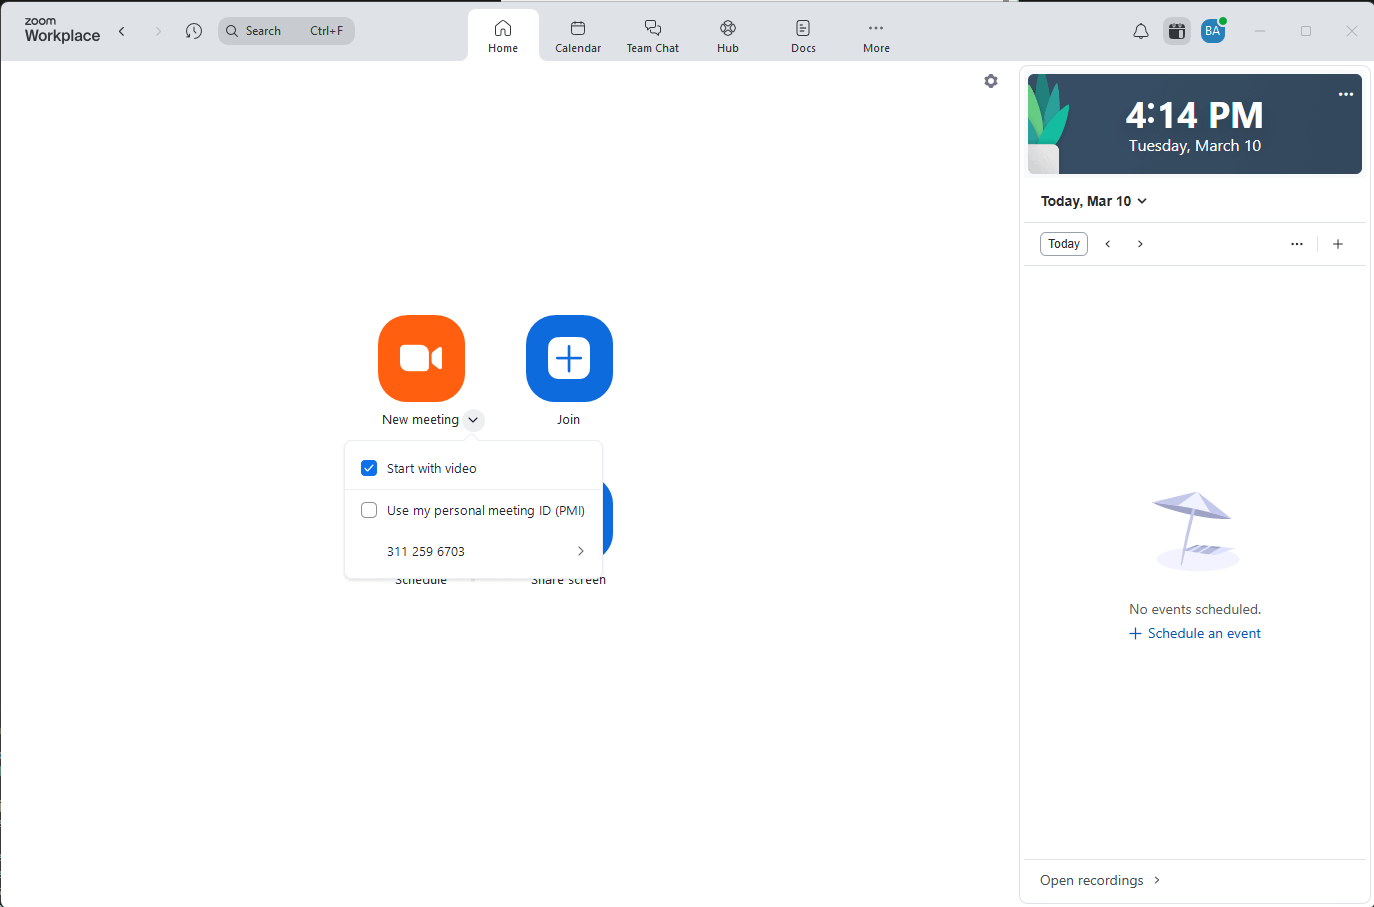Expand PMI 311 259 6703 options
Image resolution: width=1374 pixels, height=907 pixels.
point(580,551)
